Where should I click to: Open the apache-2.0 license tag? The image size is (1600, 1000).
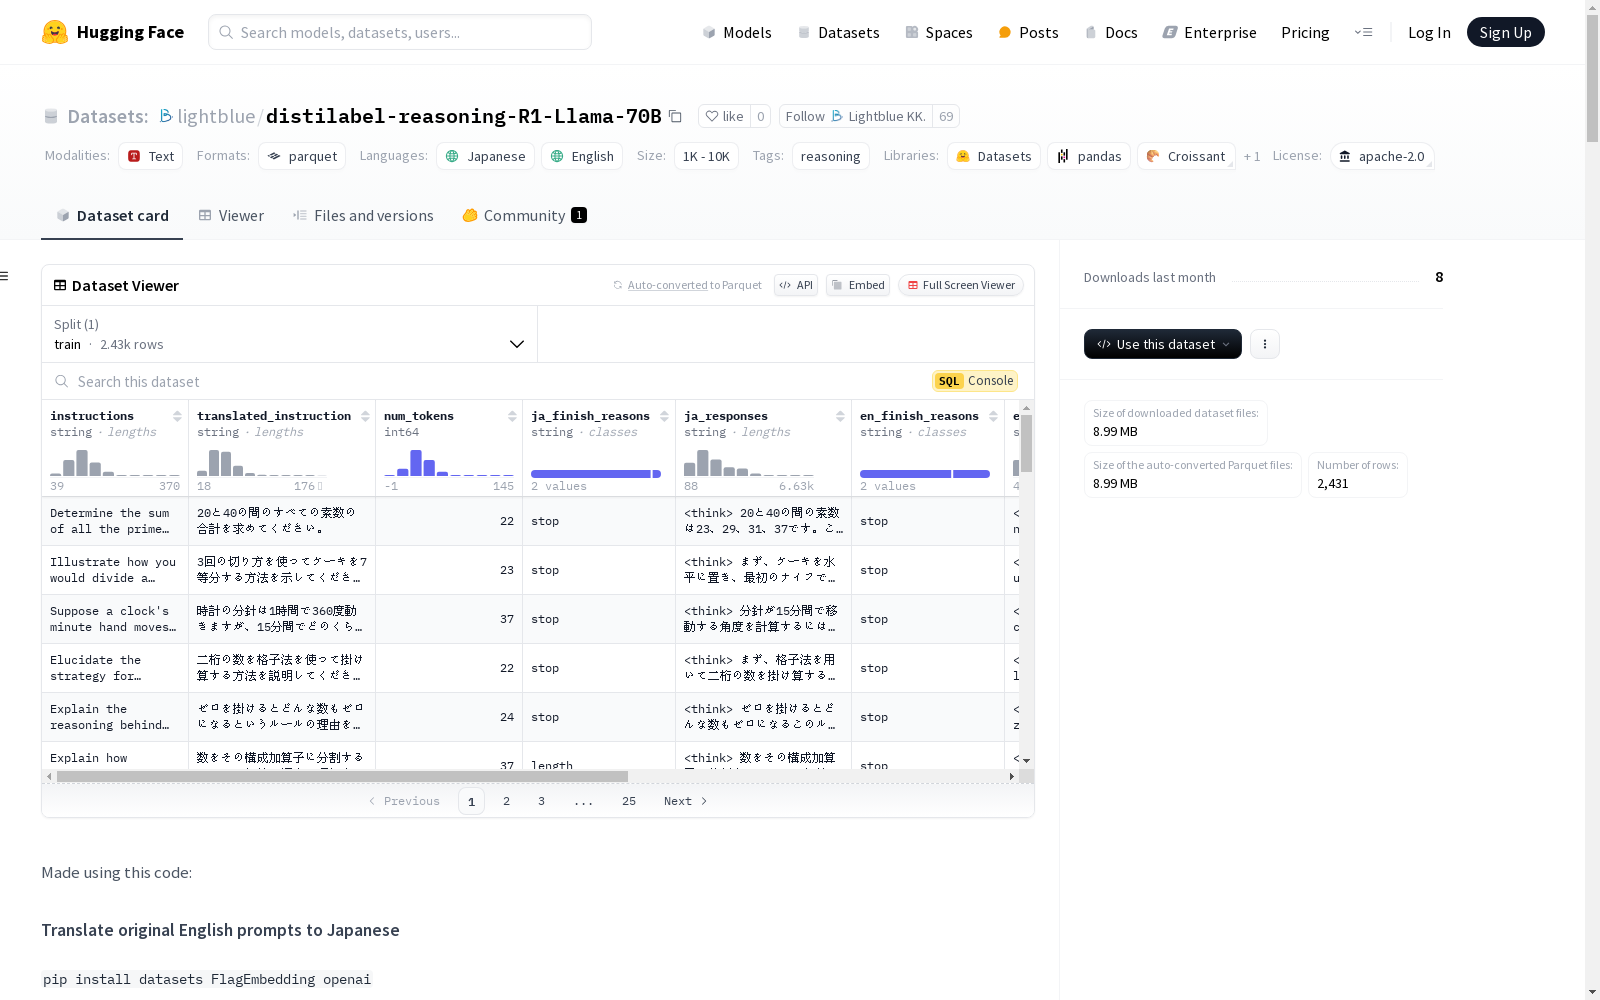[x=1382, y=156]
